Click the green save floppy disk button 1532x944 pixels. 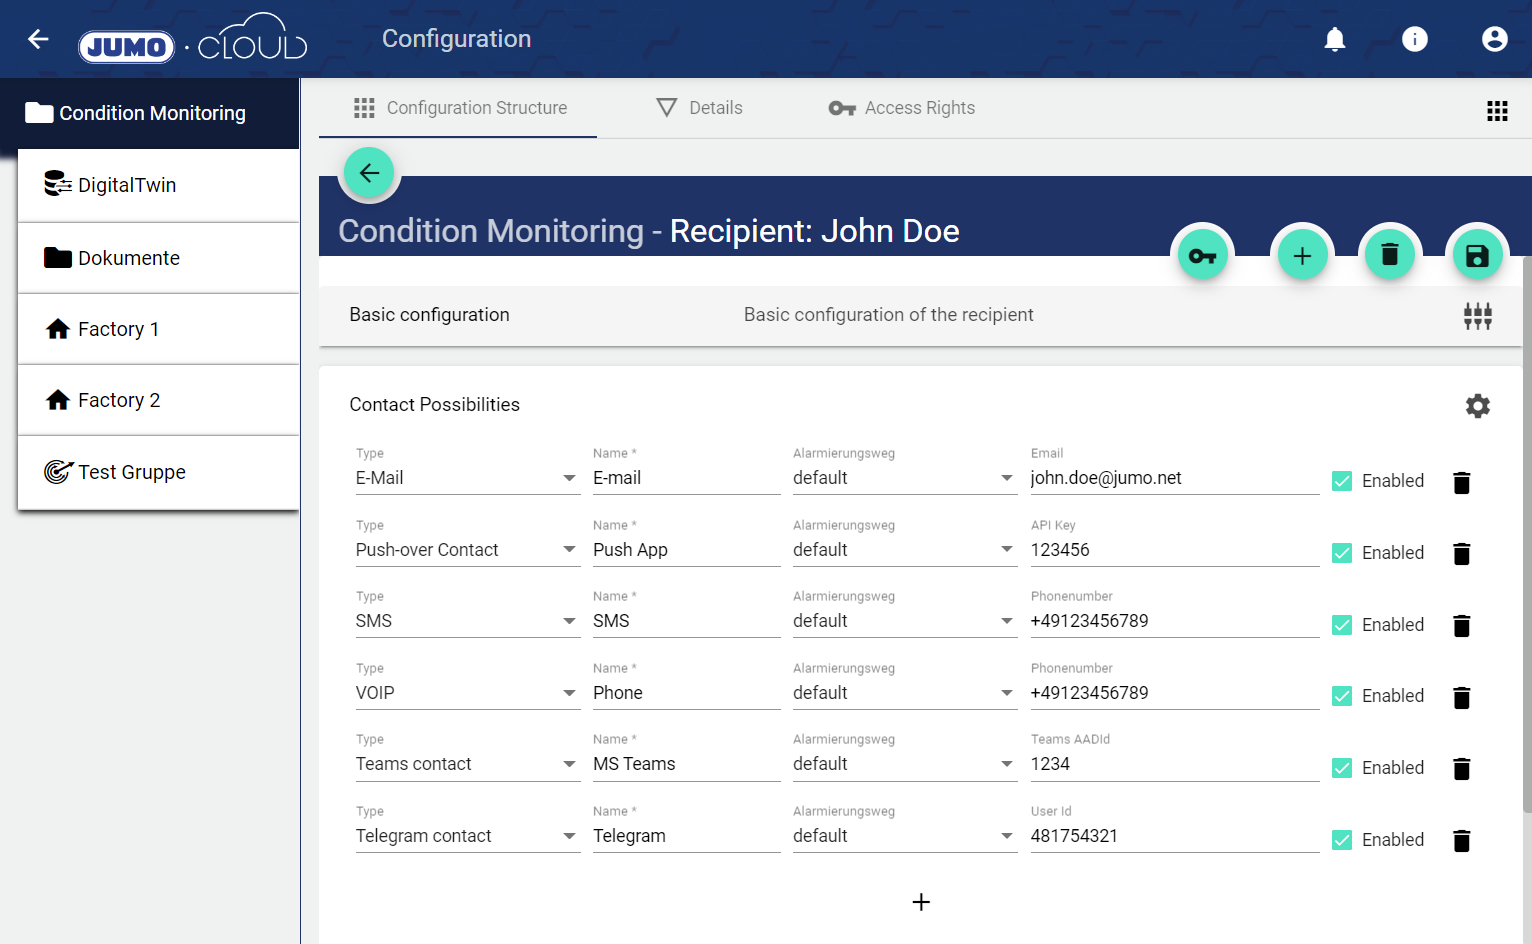1476,256
